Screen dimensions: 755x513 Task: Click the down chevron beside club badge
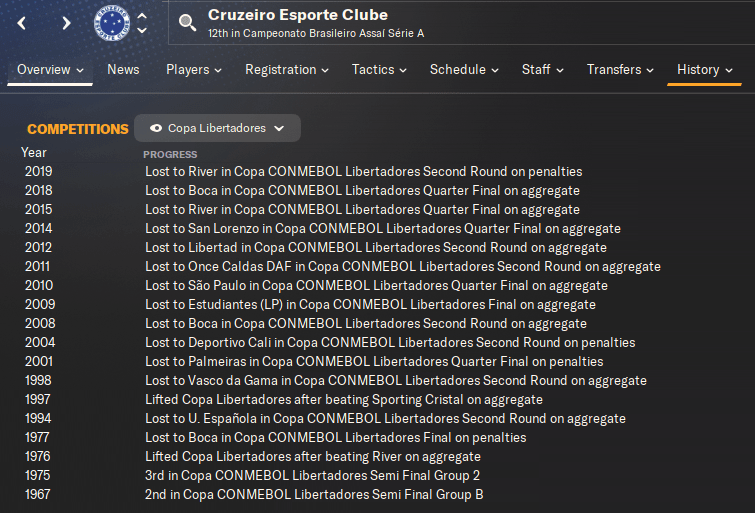142,31
